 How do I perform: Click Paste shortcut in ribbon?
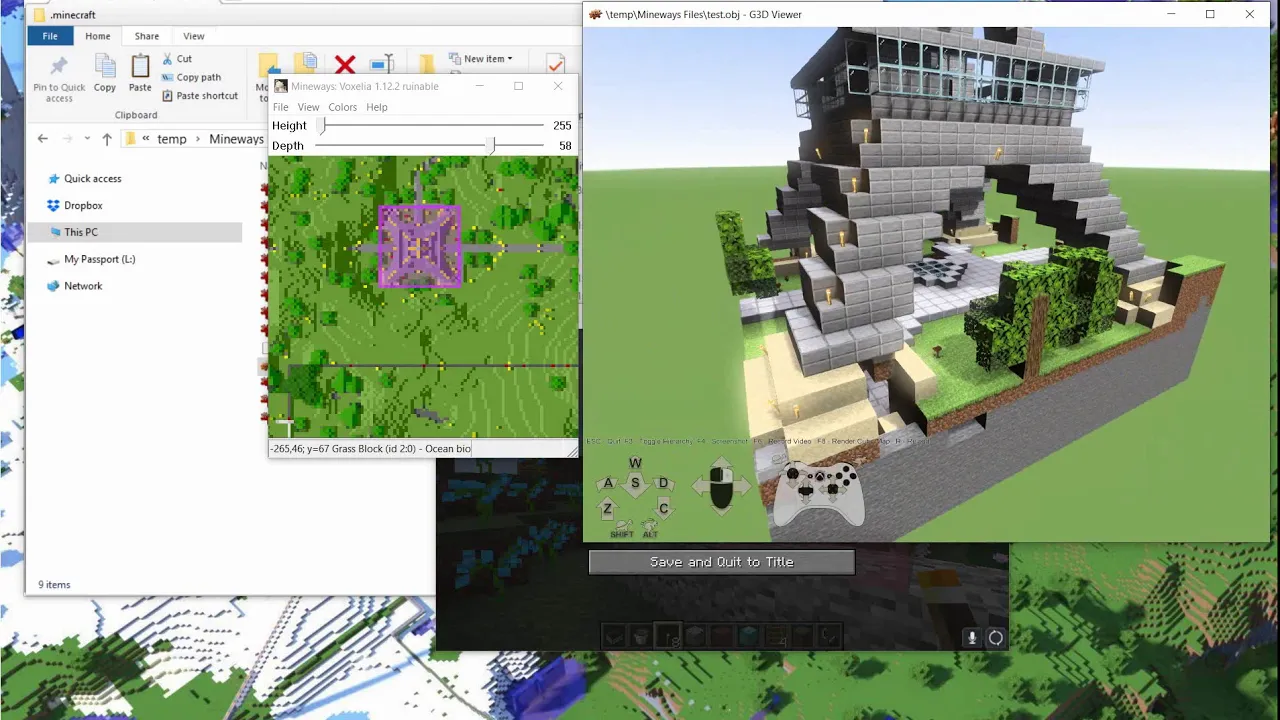199,96
